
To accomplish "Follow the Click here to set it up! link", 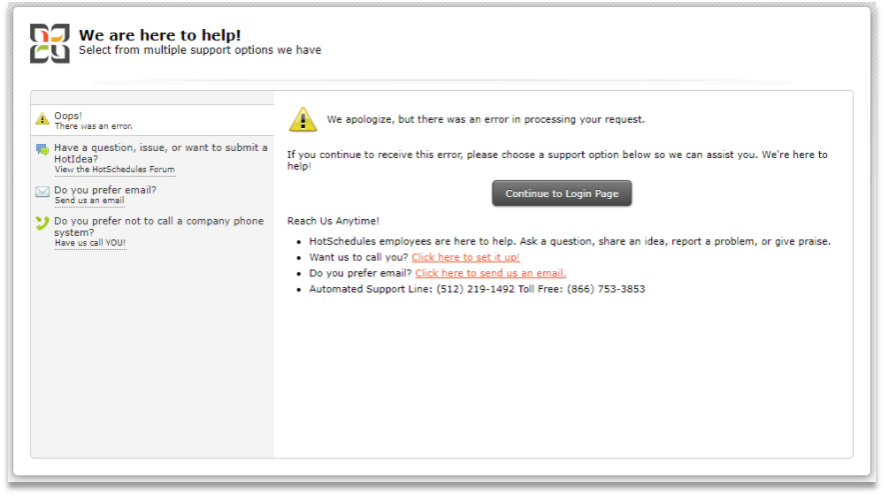I will tap(465, 257).
